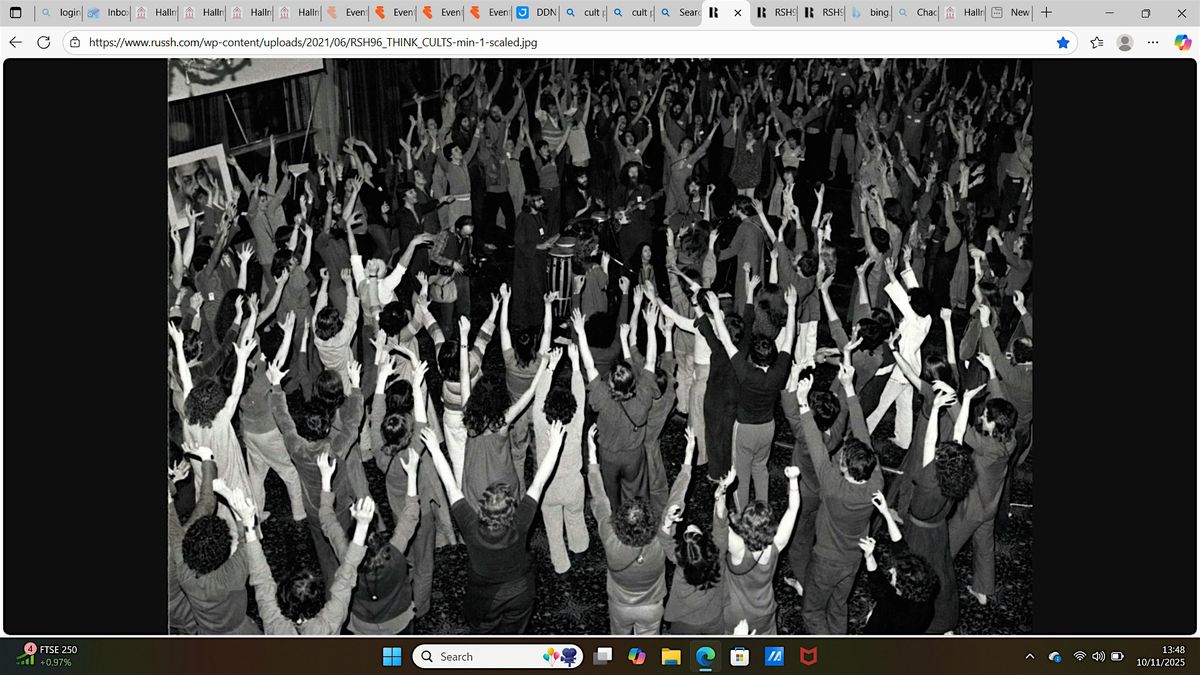
Task: Open the Settings and more menu
Action: pyautogui.click(x=1152, y=42)
